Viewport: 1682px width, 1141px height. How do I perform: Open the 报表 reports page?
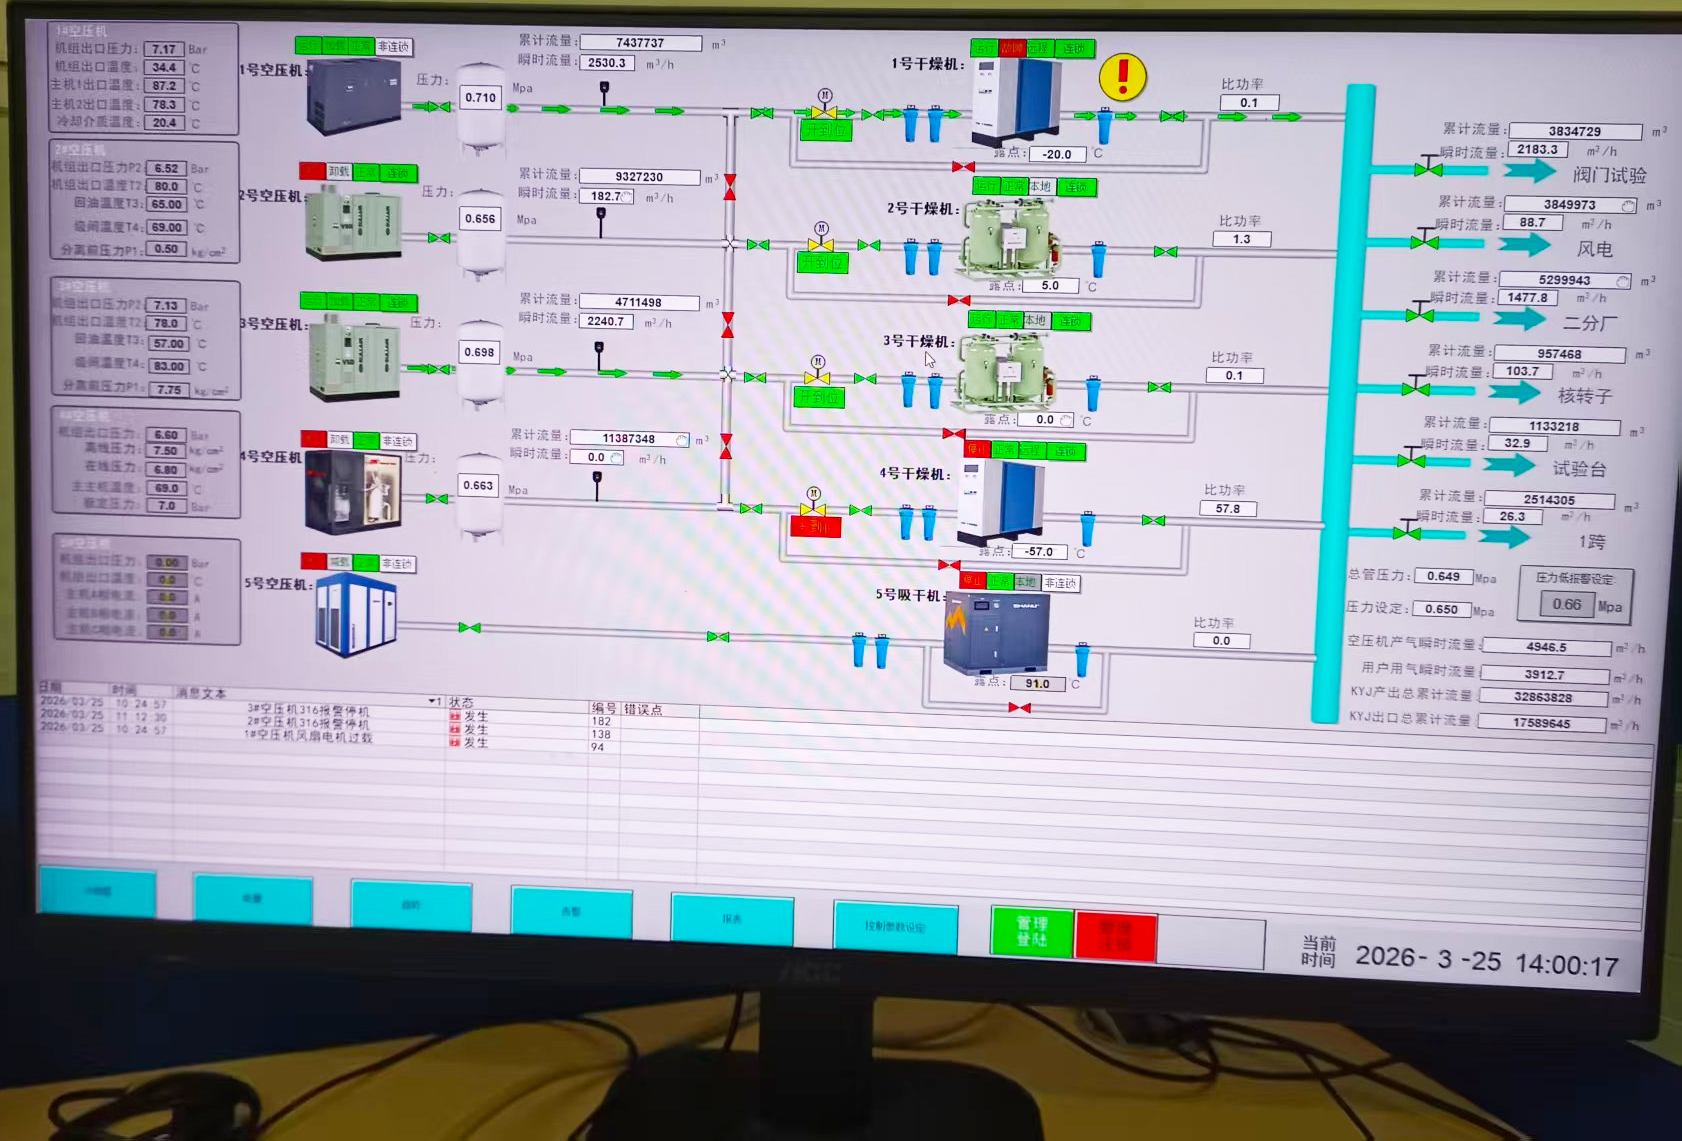pos(731,919)
